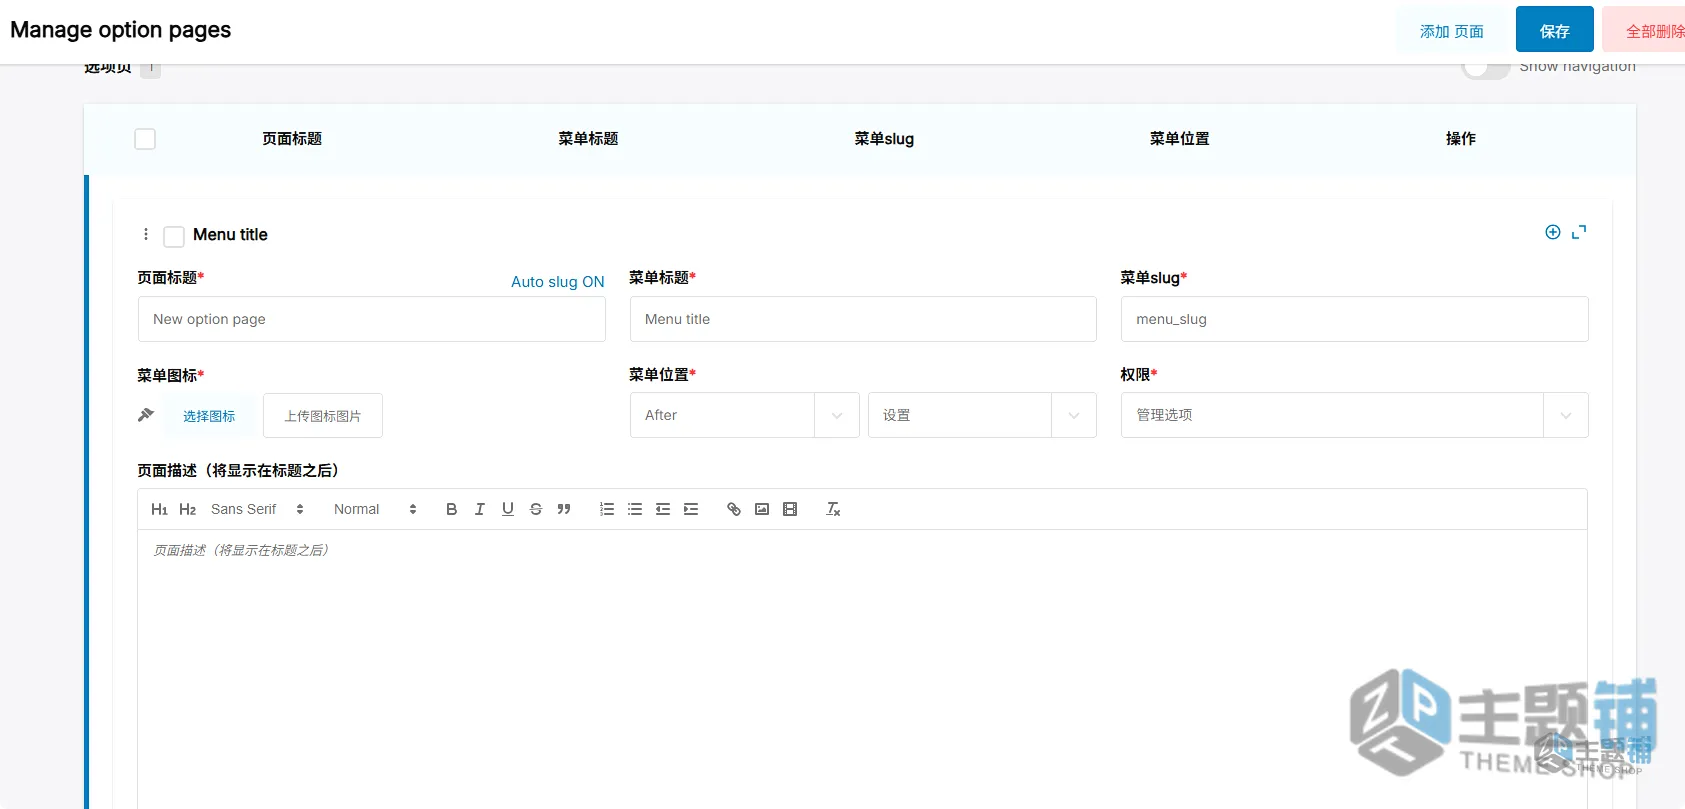Toggle the Show navigation switch
The image size is (1685, 809).
(x=1485, y=68)
